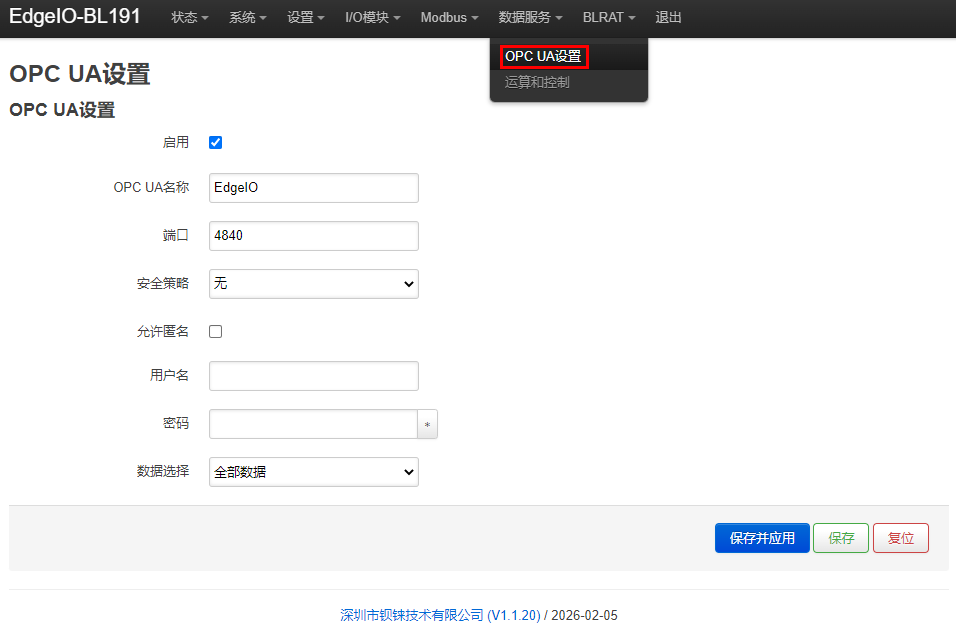Open the 状态 status menu
This screenshot has width=956, height=630.
pos(190,18)
